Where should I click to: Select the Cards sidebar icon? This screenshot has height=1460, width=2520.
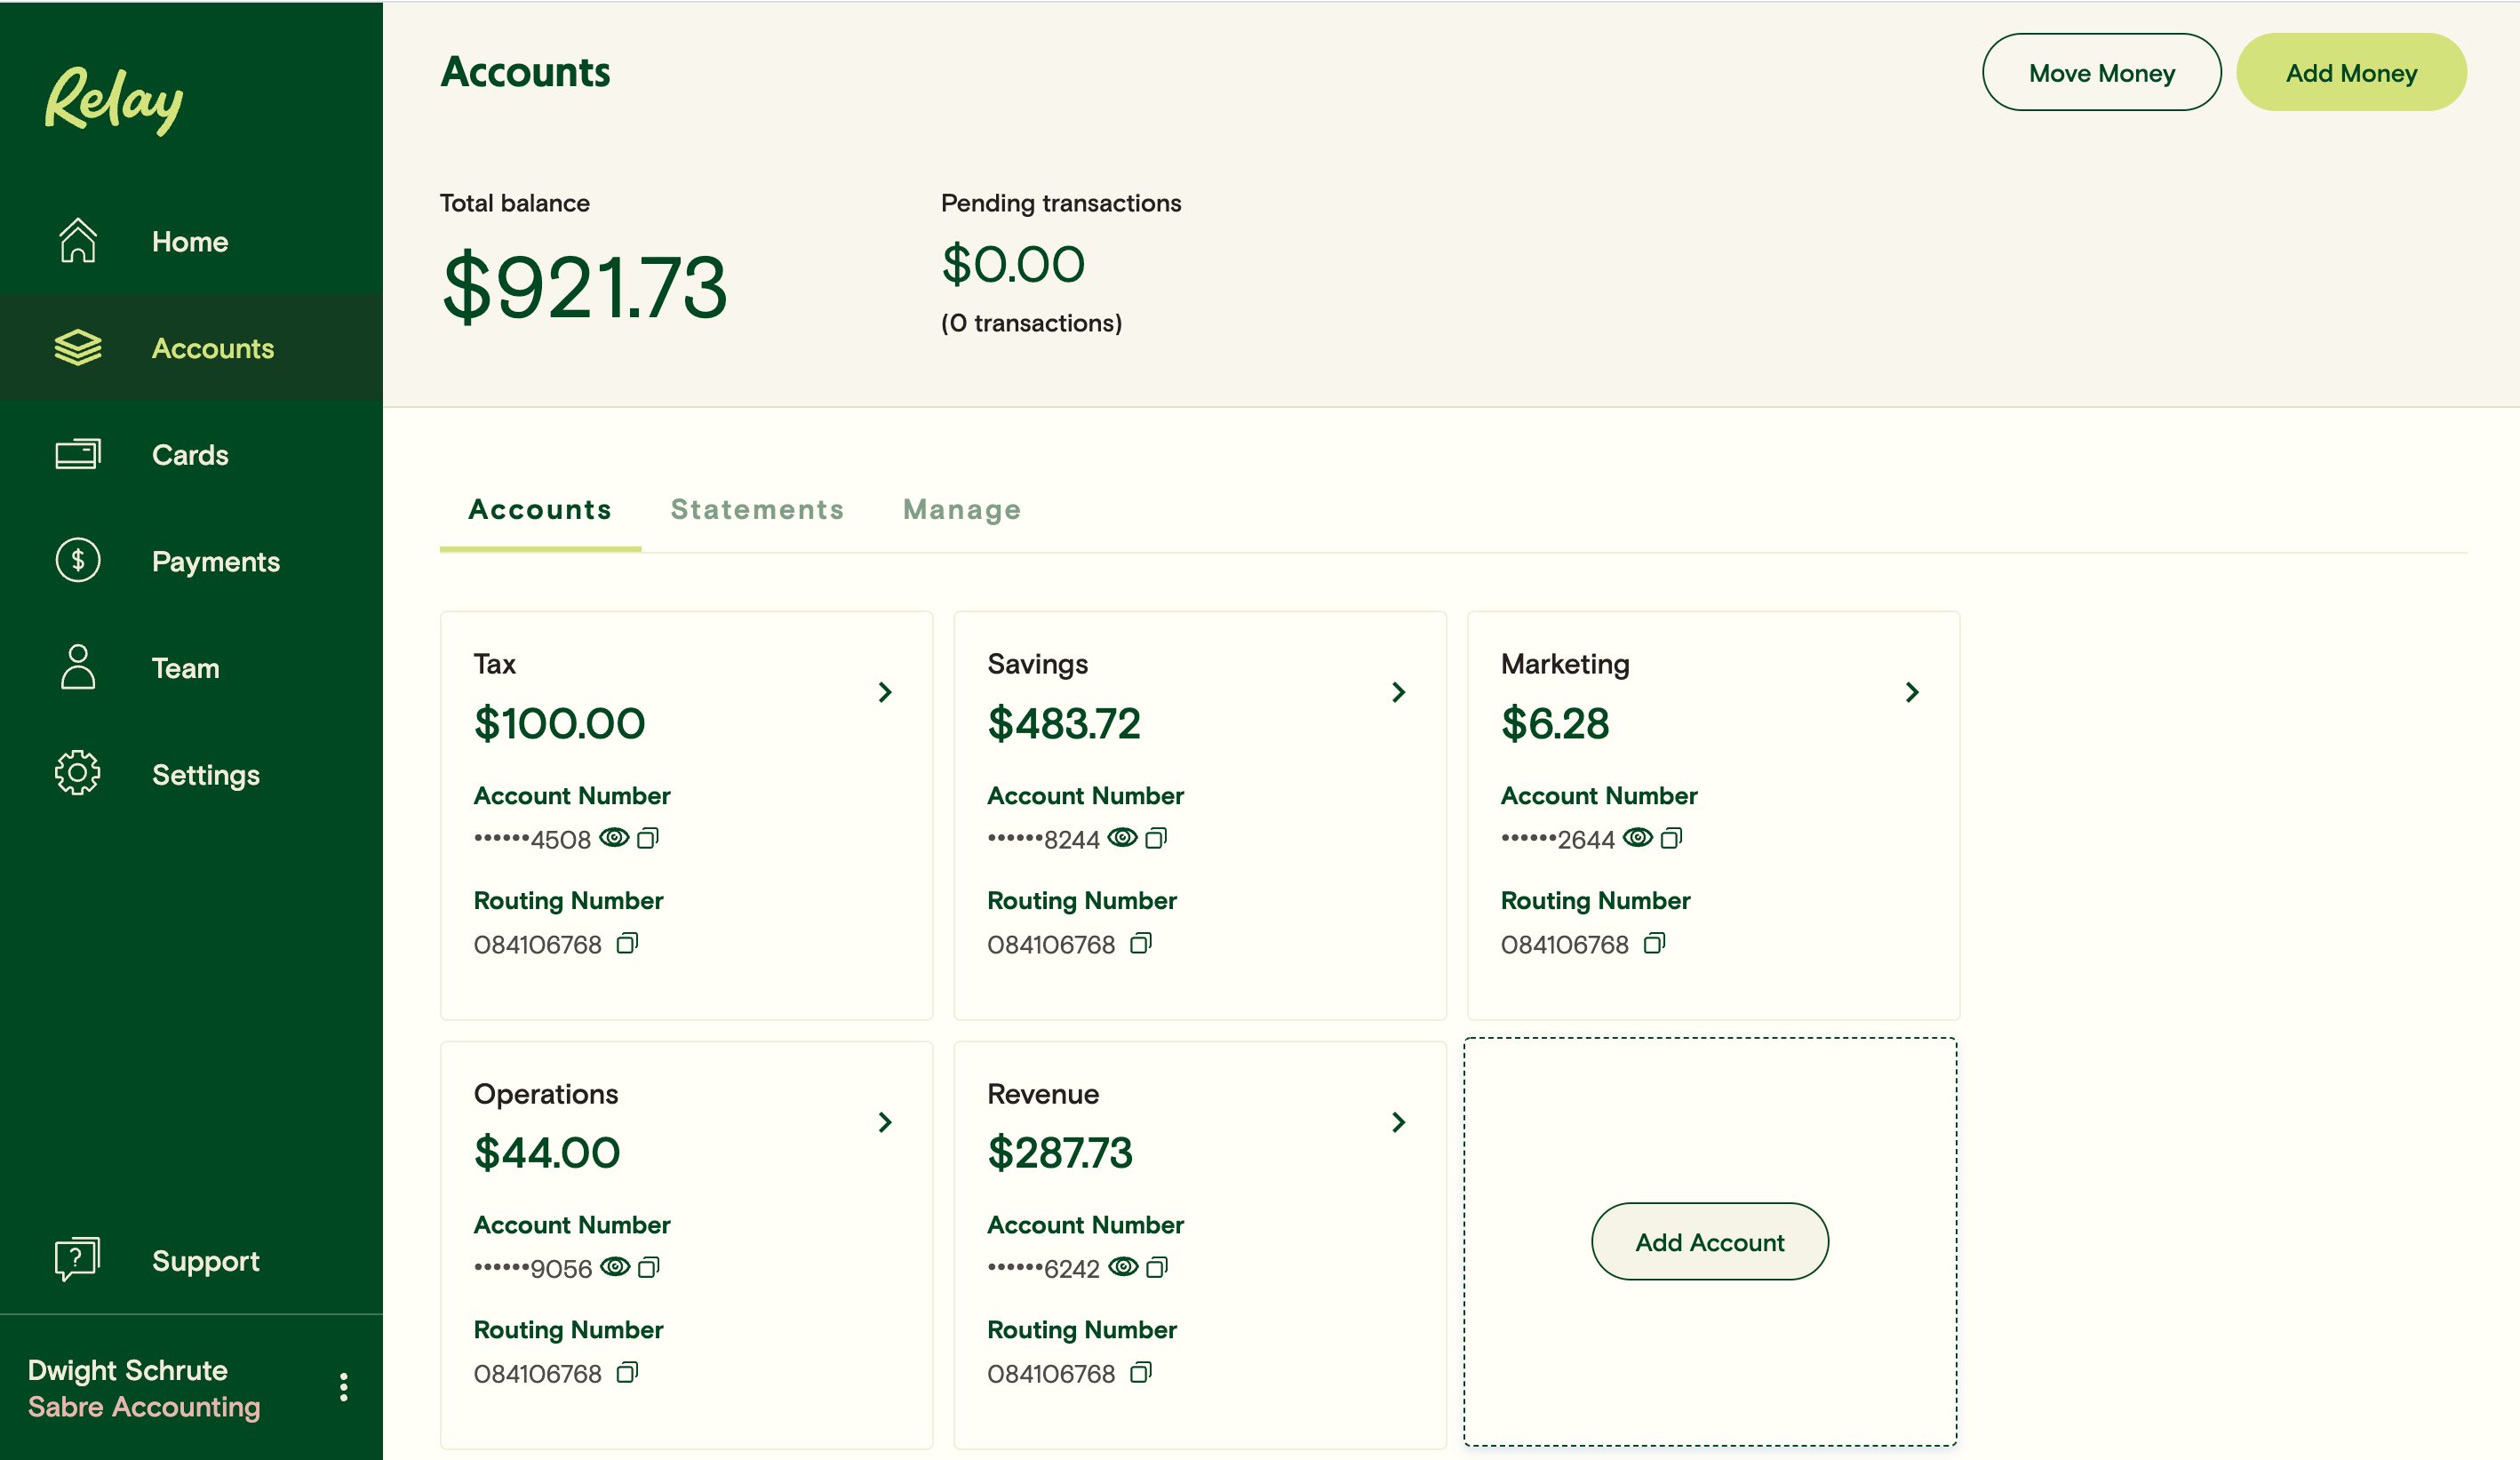click(77, 454)
